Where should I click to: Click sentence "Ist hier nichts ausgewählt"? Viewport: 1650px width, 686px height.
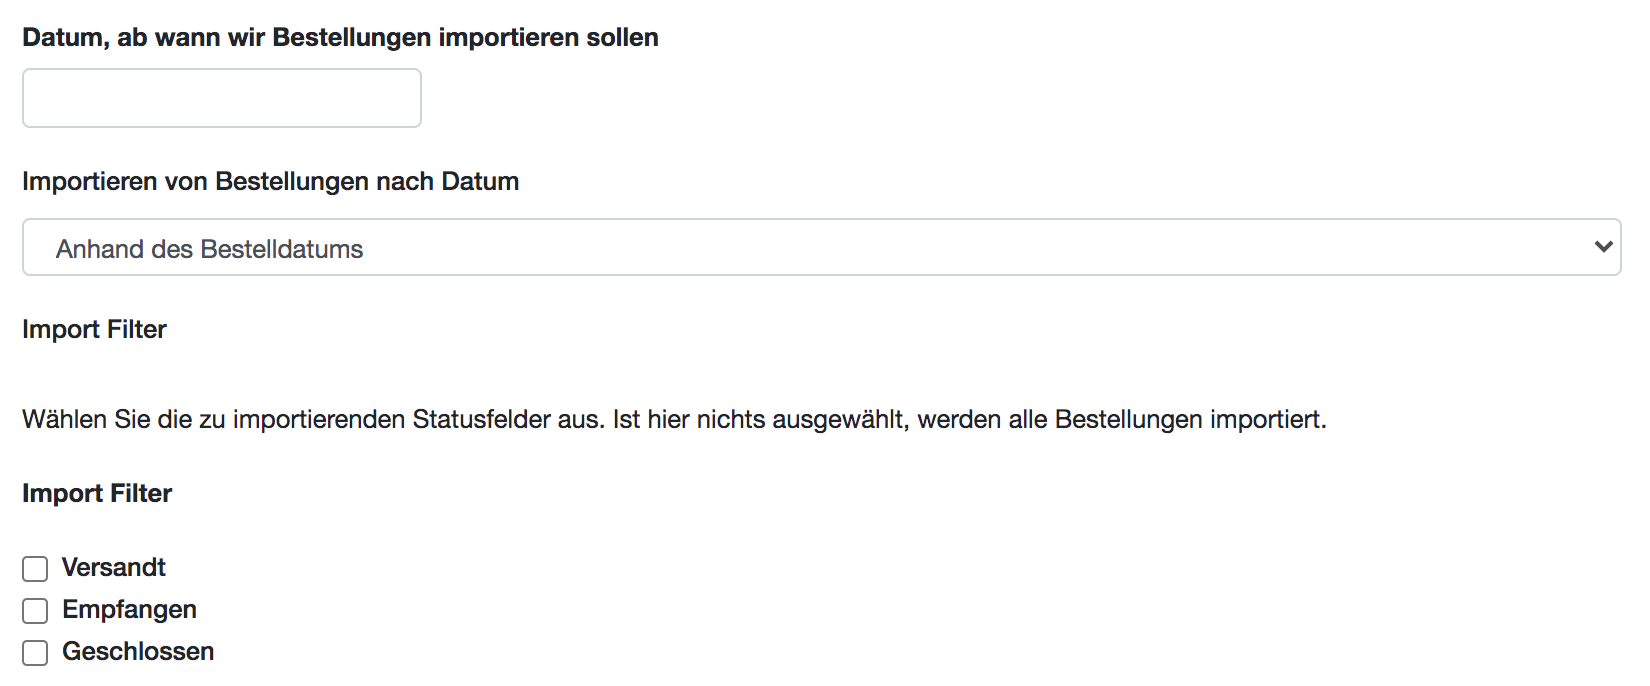point(760,420)
